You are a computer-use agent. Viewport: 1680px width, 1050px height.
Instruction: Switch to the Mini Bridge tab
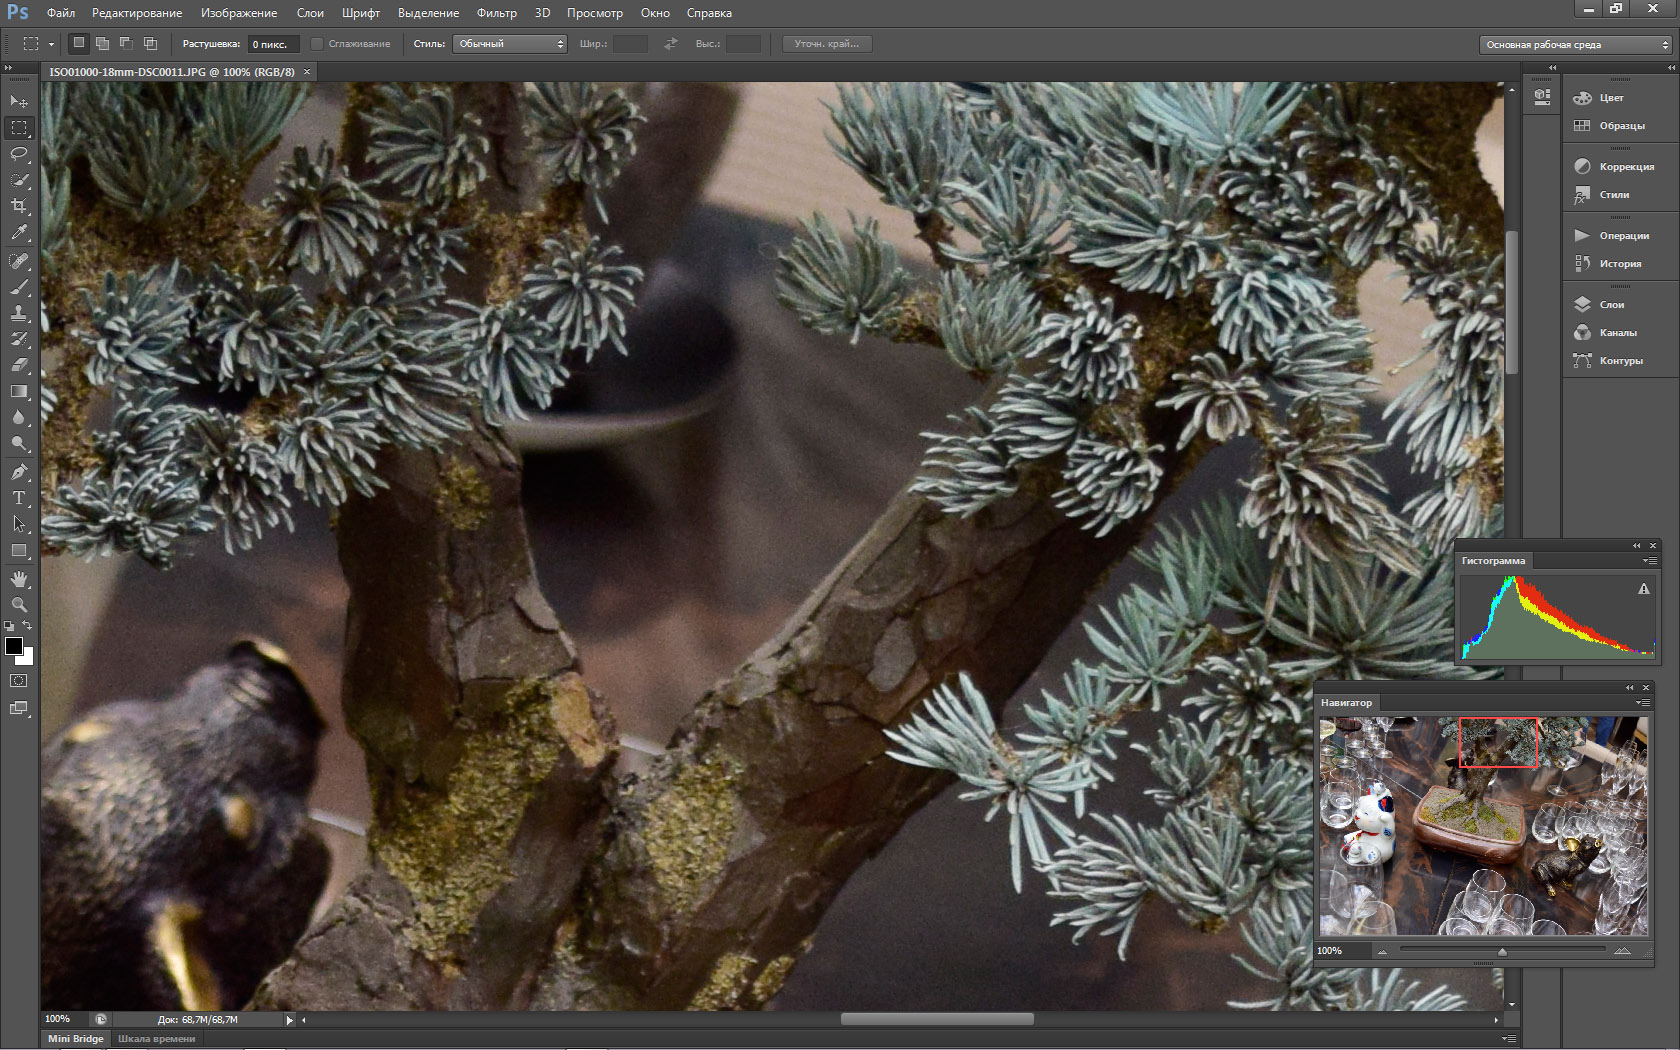coord(76,1038)
